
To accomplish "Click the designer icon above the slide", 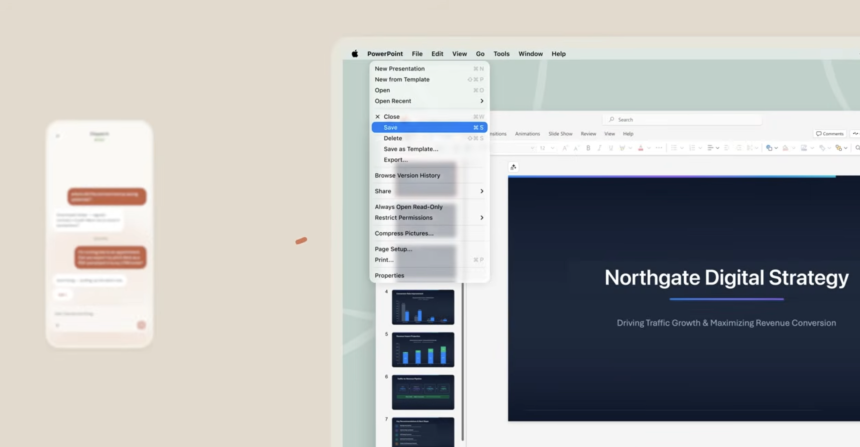I will pyautogui.click(x=513, y=167).
